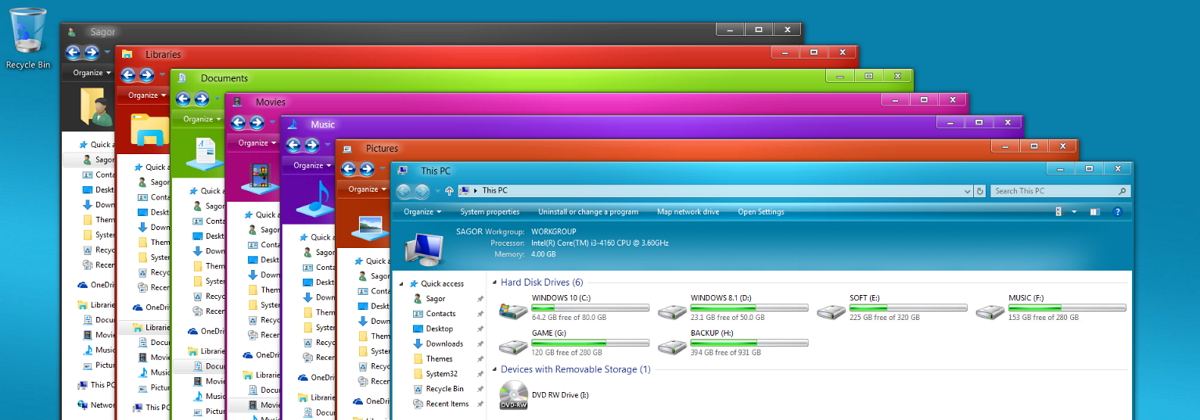Click Open Settings in This PC toolbar
Screen dimensions: 1200x420
click(x=761, y=212)
